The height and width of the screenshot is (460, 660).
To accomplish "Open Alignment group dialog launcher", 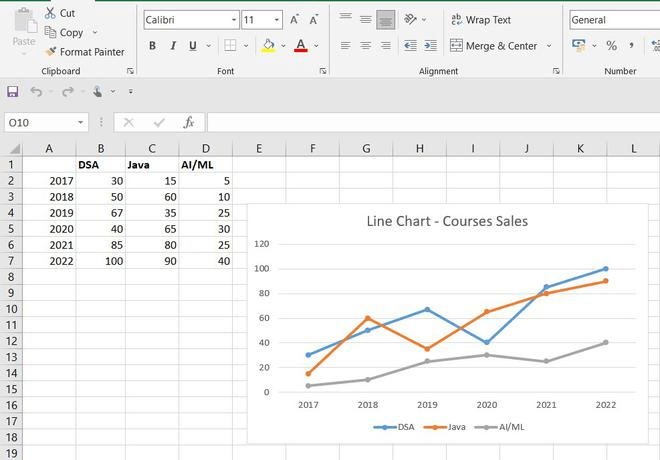I will 556,71.
